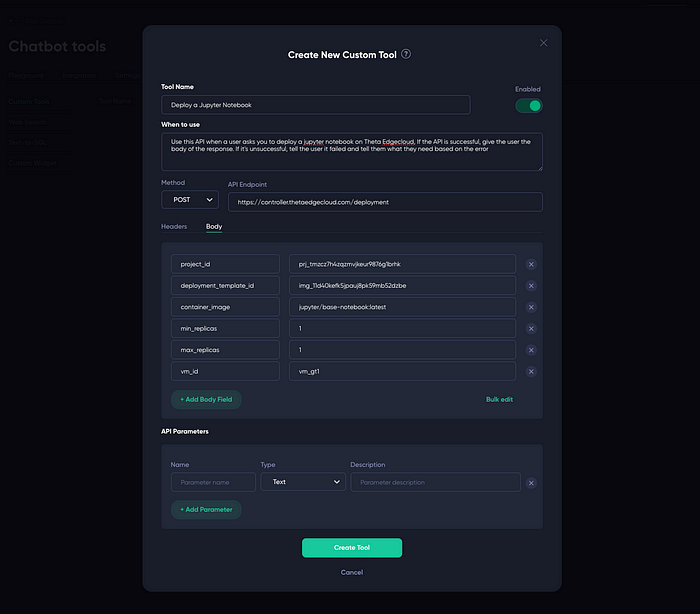Switch to background Integration tab

(79, 75)
